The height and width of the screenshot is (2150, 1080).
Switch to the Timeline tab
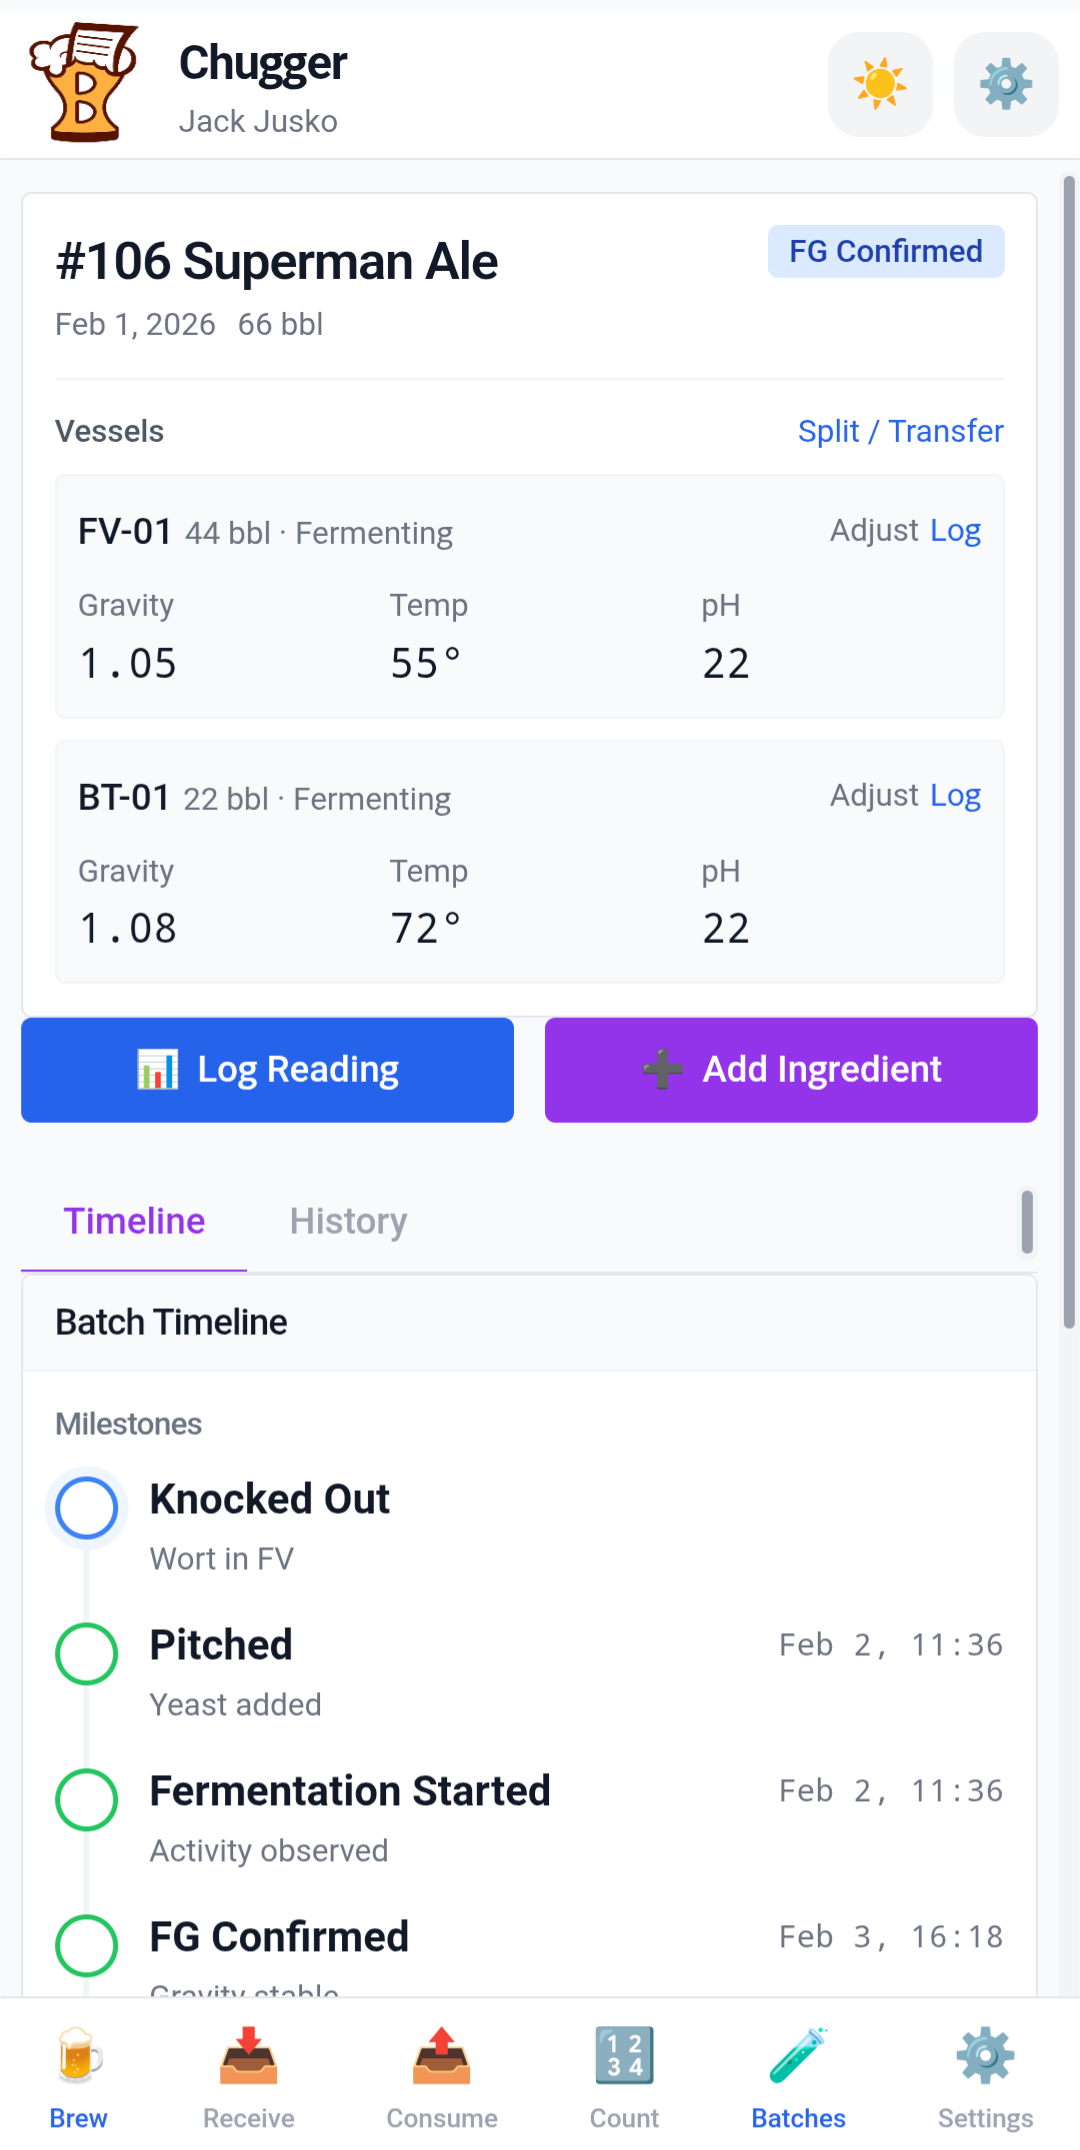(x=133, y=1221)
